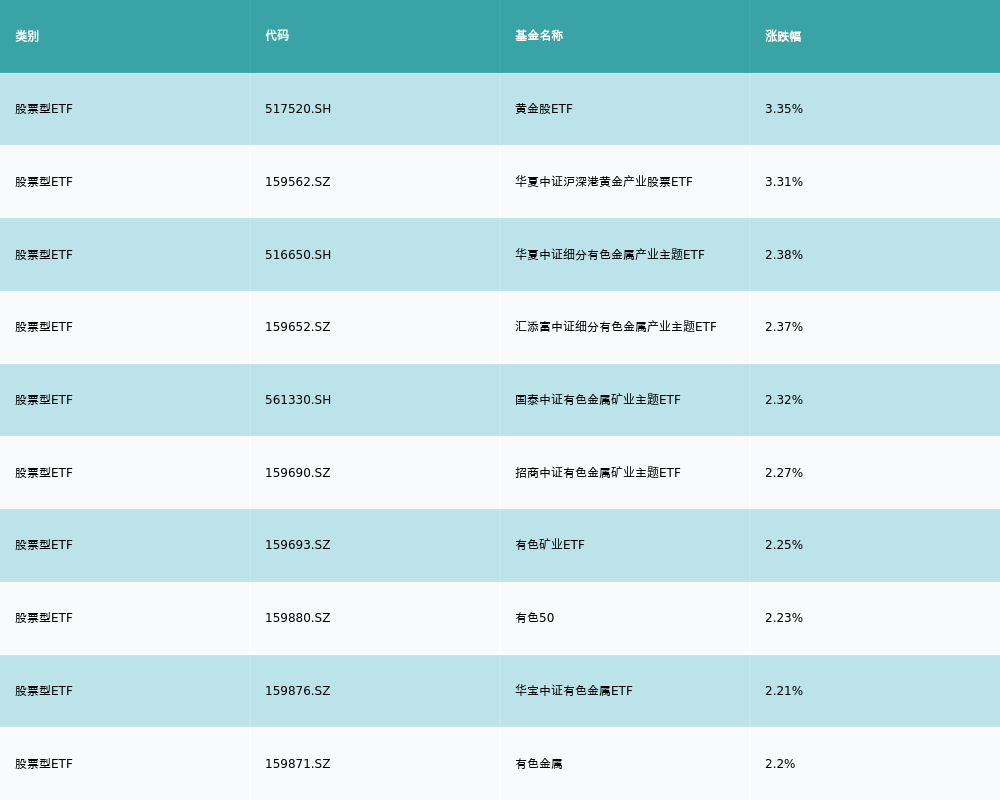
Task: Click 有色矿业ETF fund name
Action: tap(550, 545)
